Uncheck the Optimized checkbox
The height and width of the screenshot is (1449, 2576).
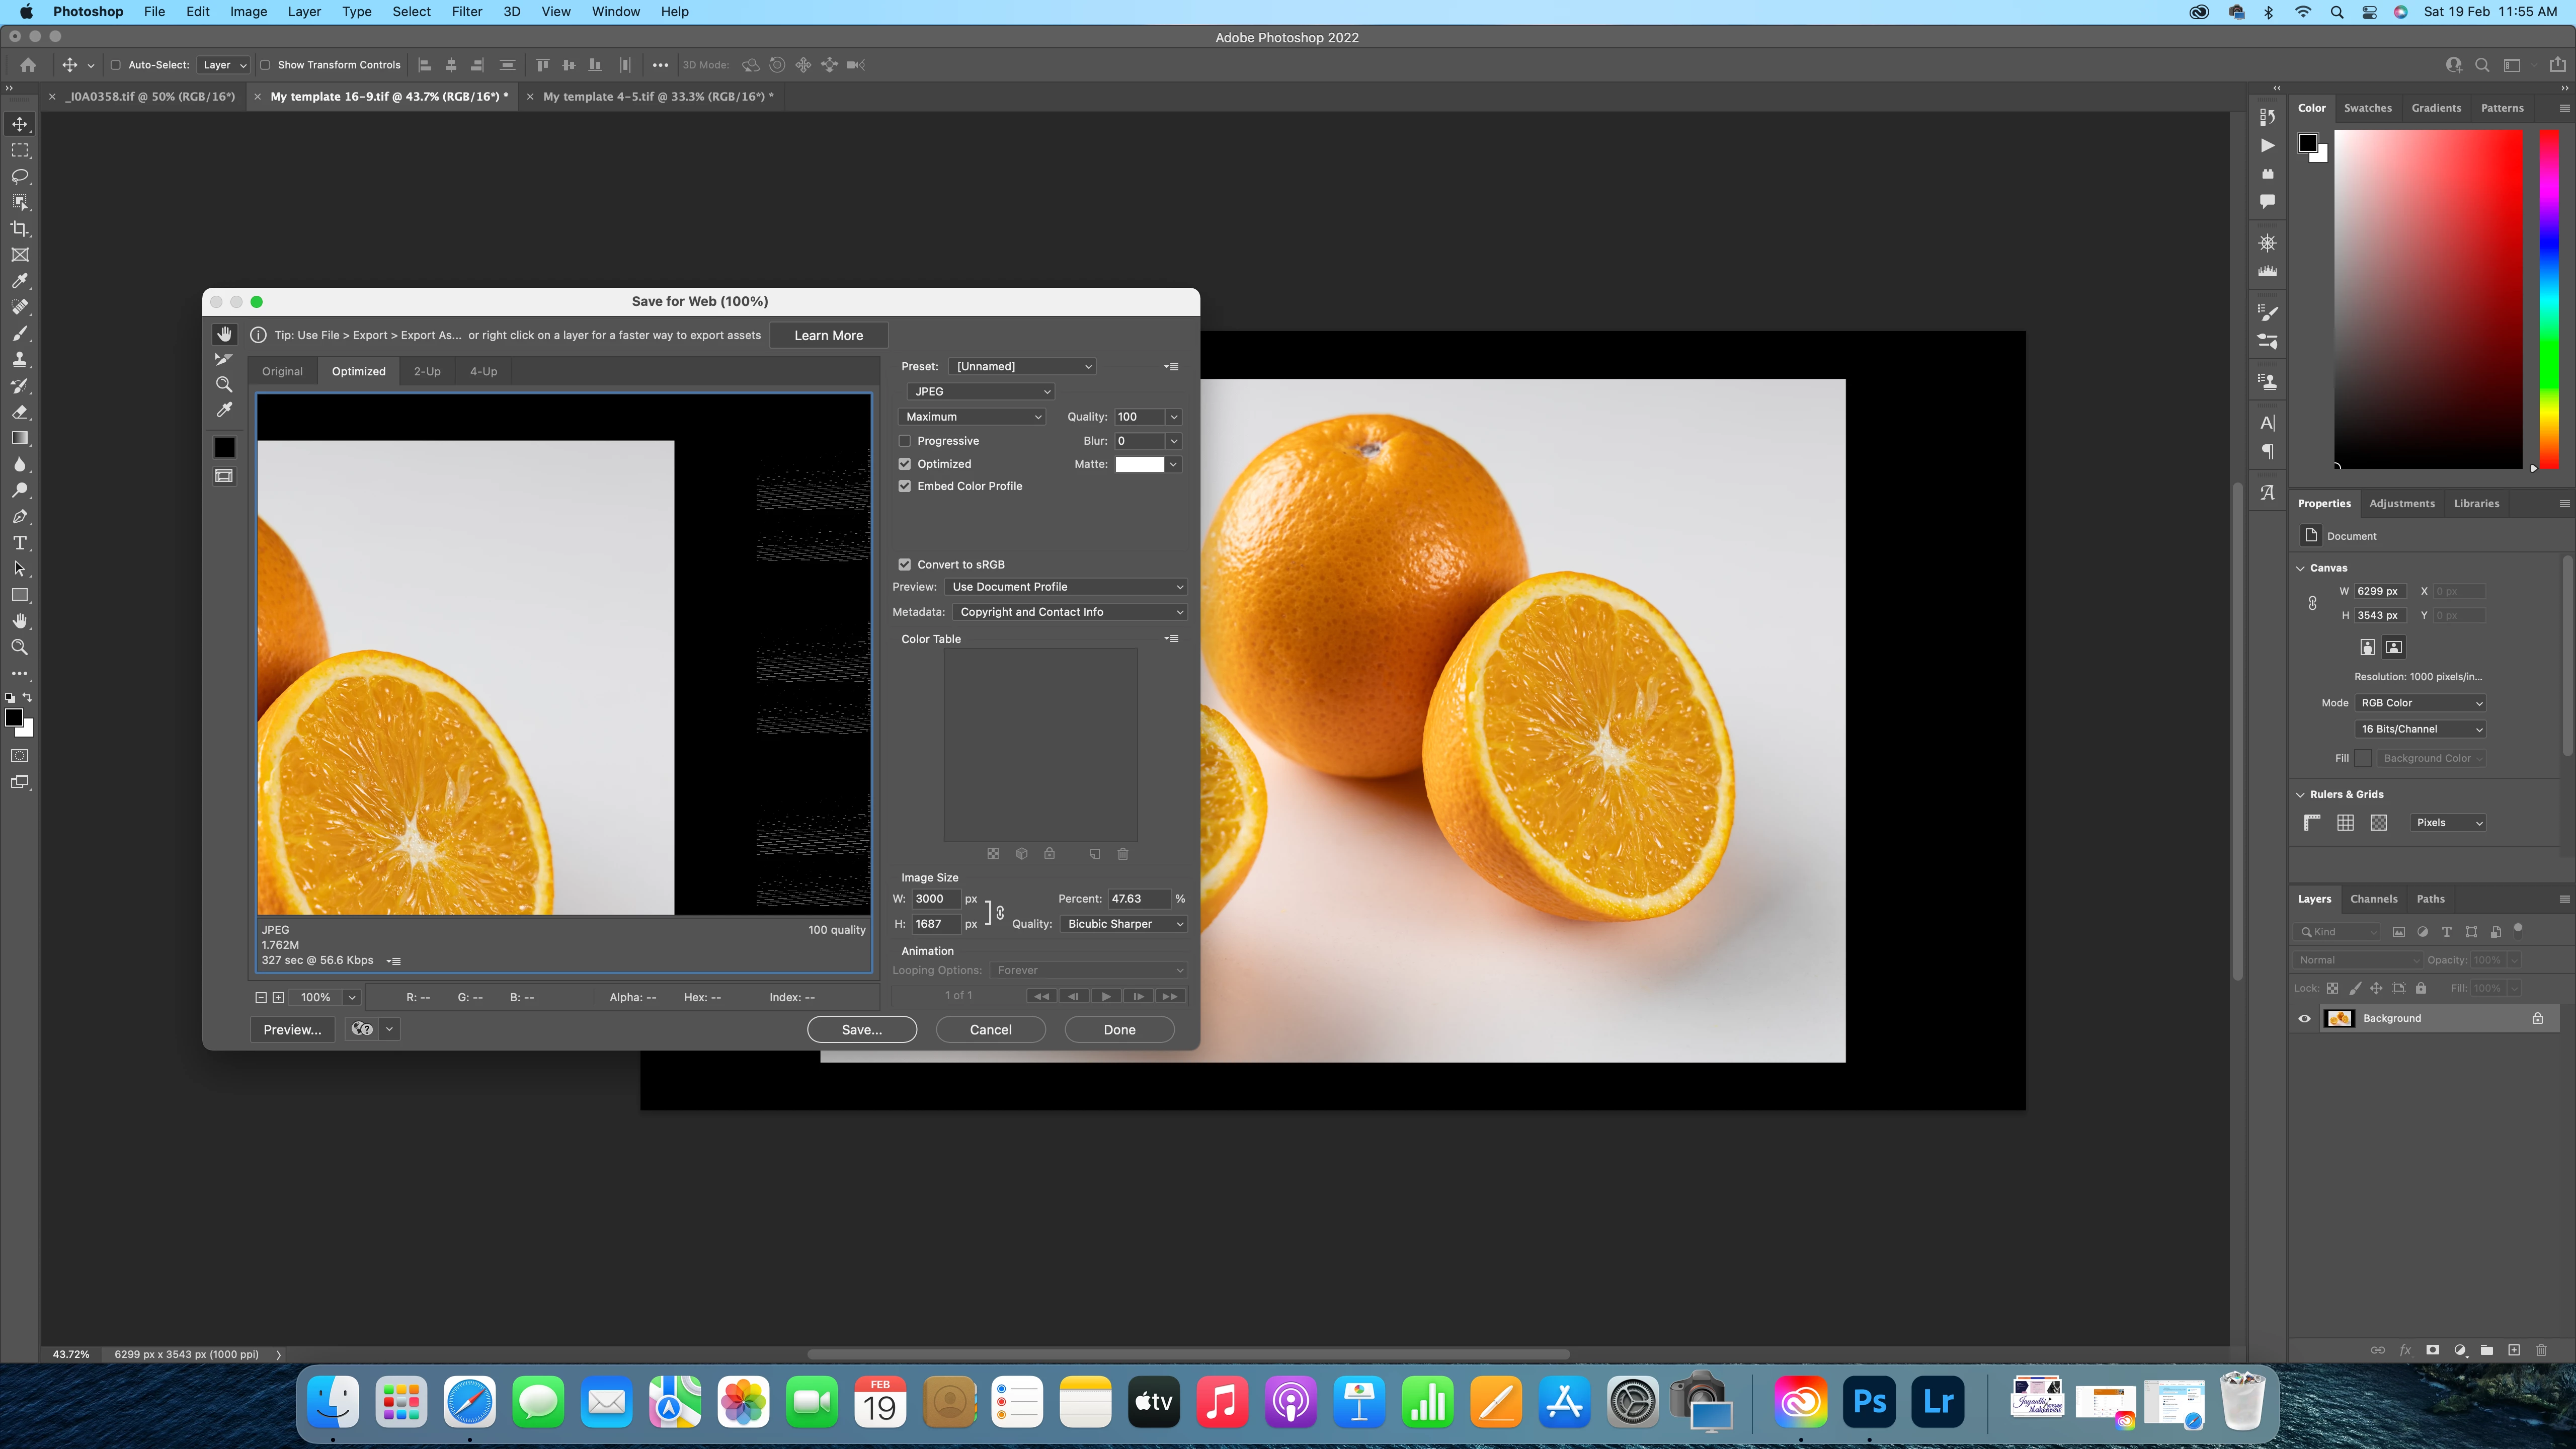tap(905, 464)
